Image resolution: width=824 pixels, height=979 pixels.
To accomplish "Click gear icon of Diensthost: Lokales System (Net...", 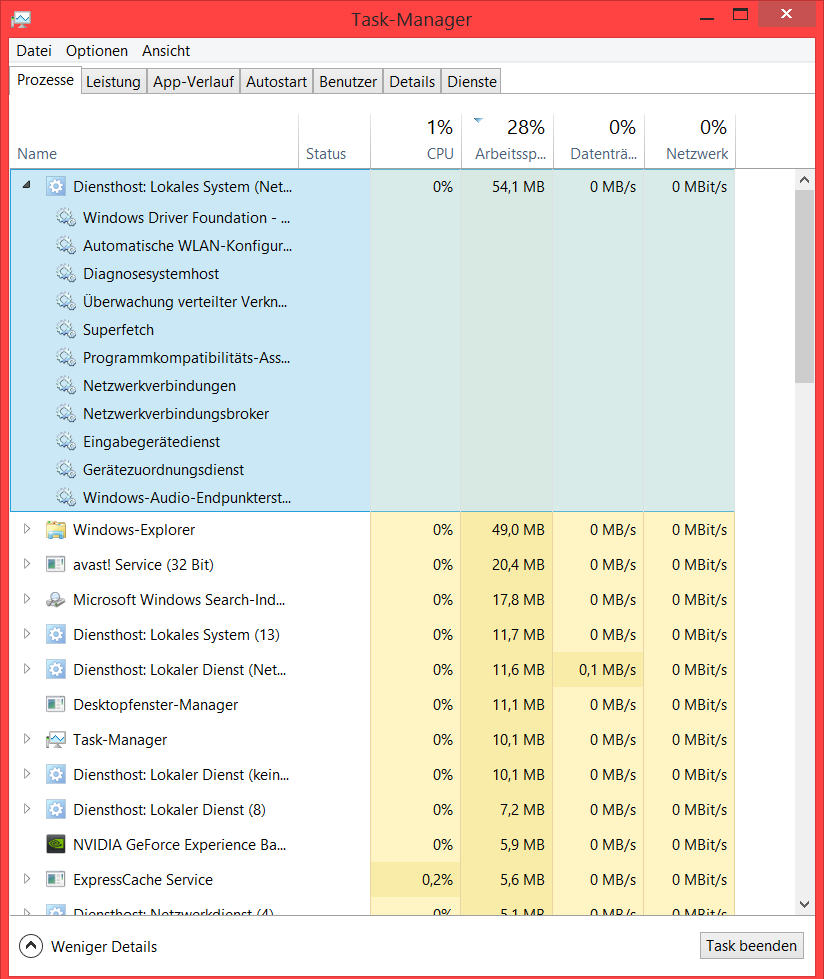I will (x=56, y=186).
